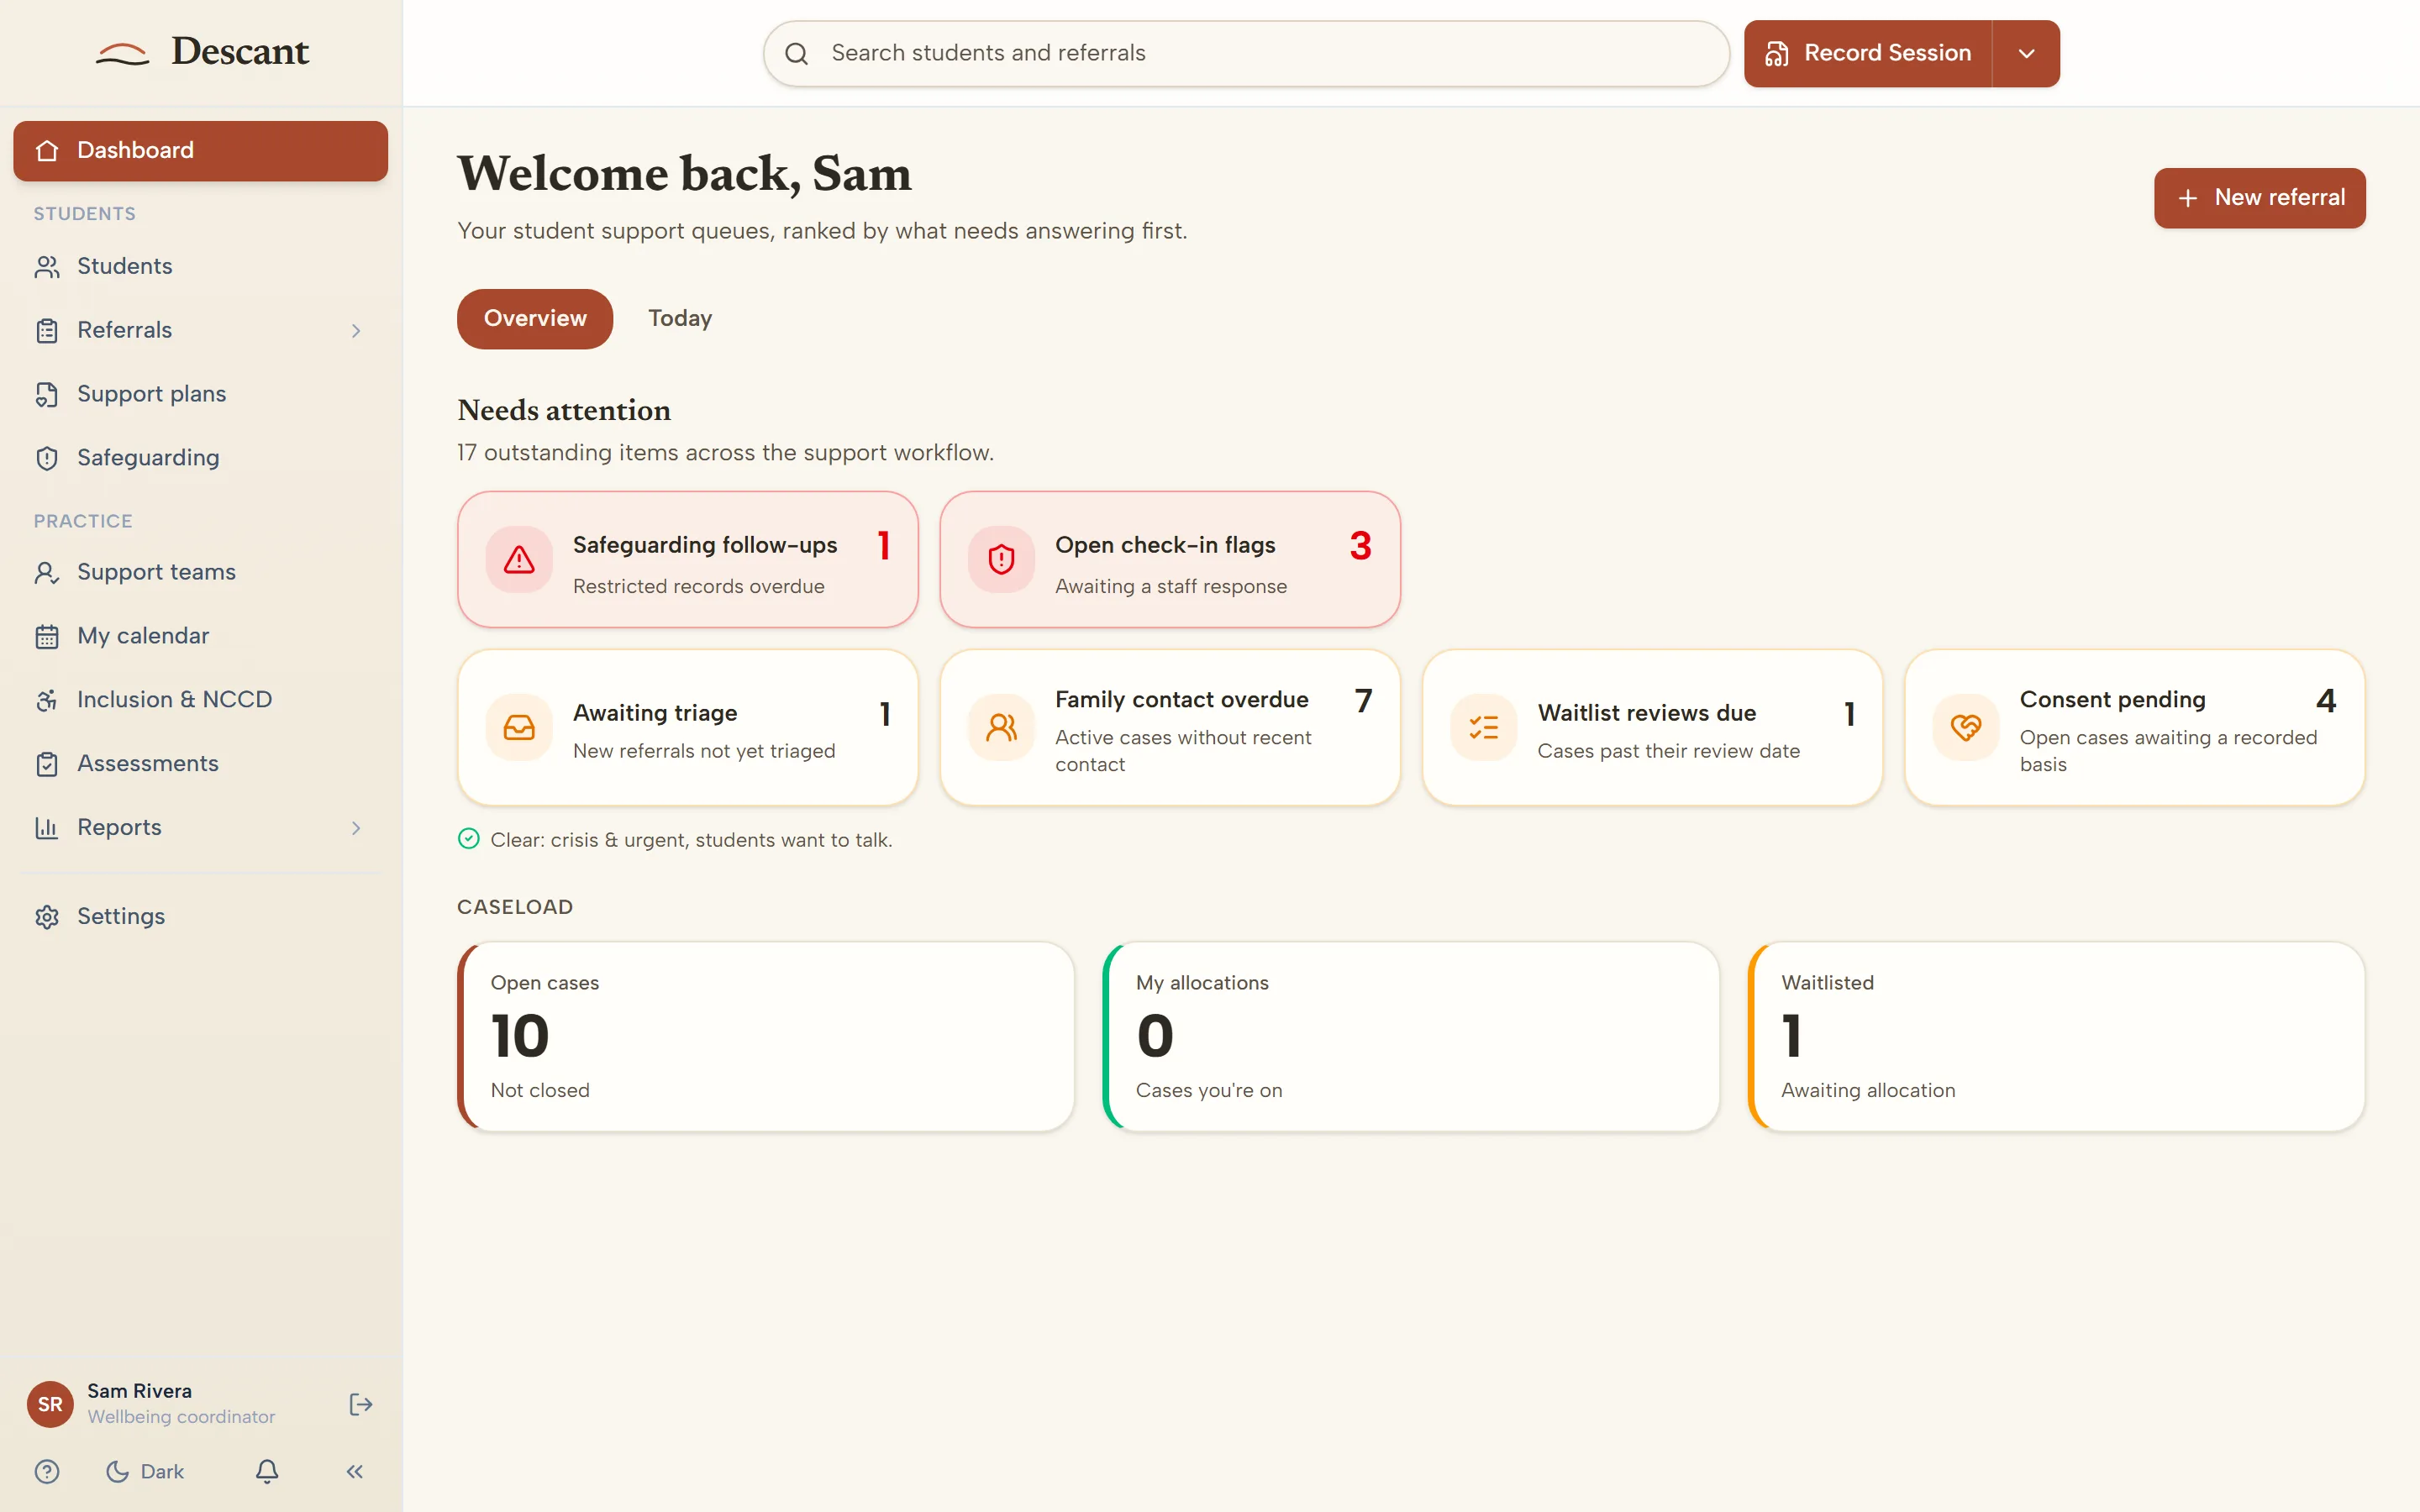2420x1512 pixels.
Task: Go to Students page
Action: [200, 267]
